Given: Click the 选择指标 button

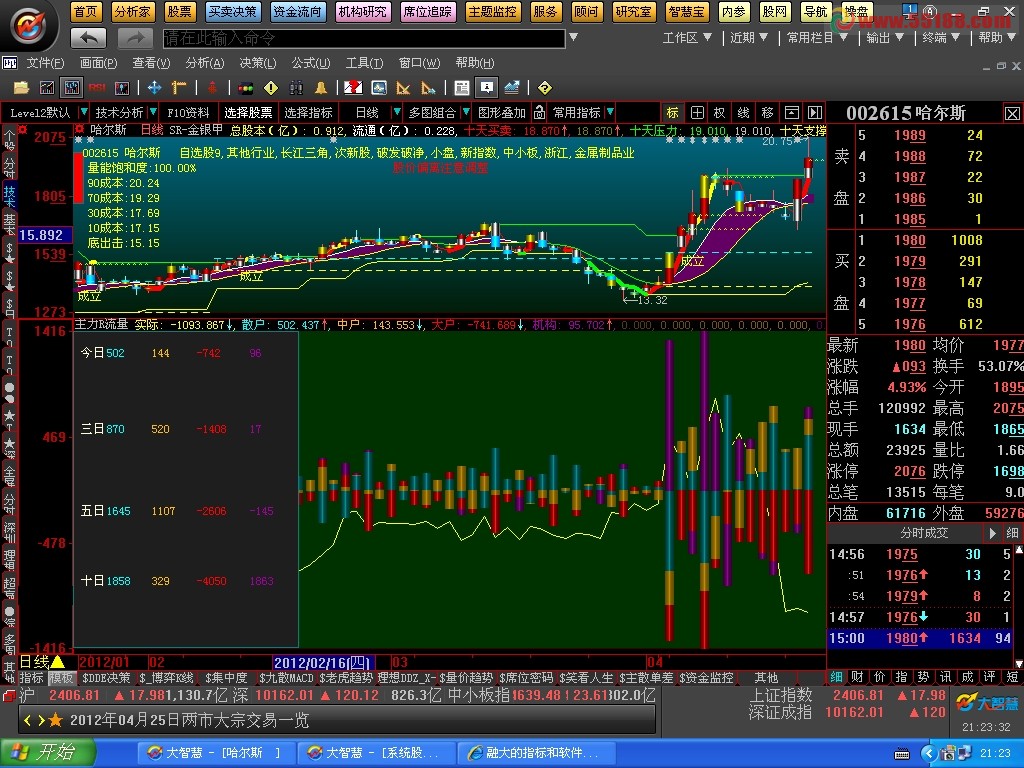Looking at the screenshot, I should [308, 112].
